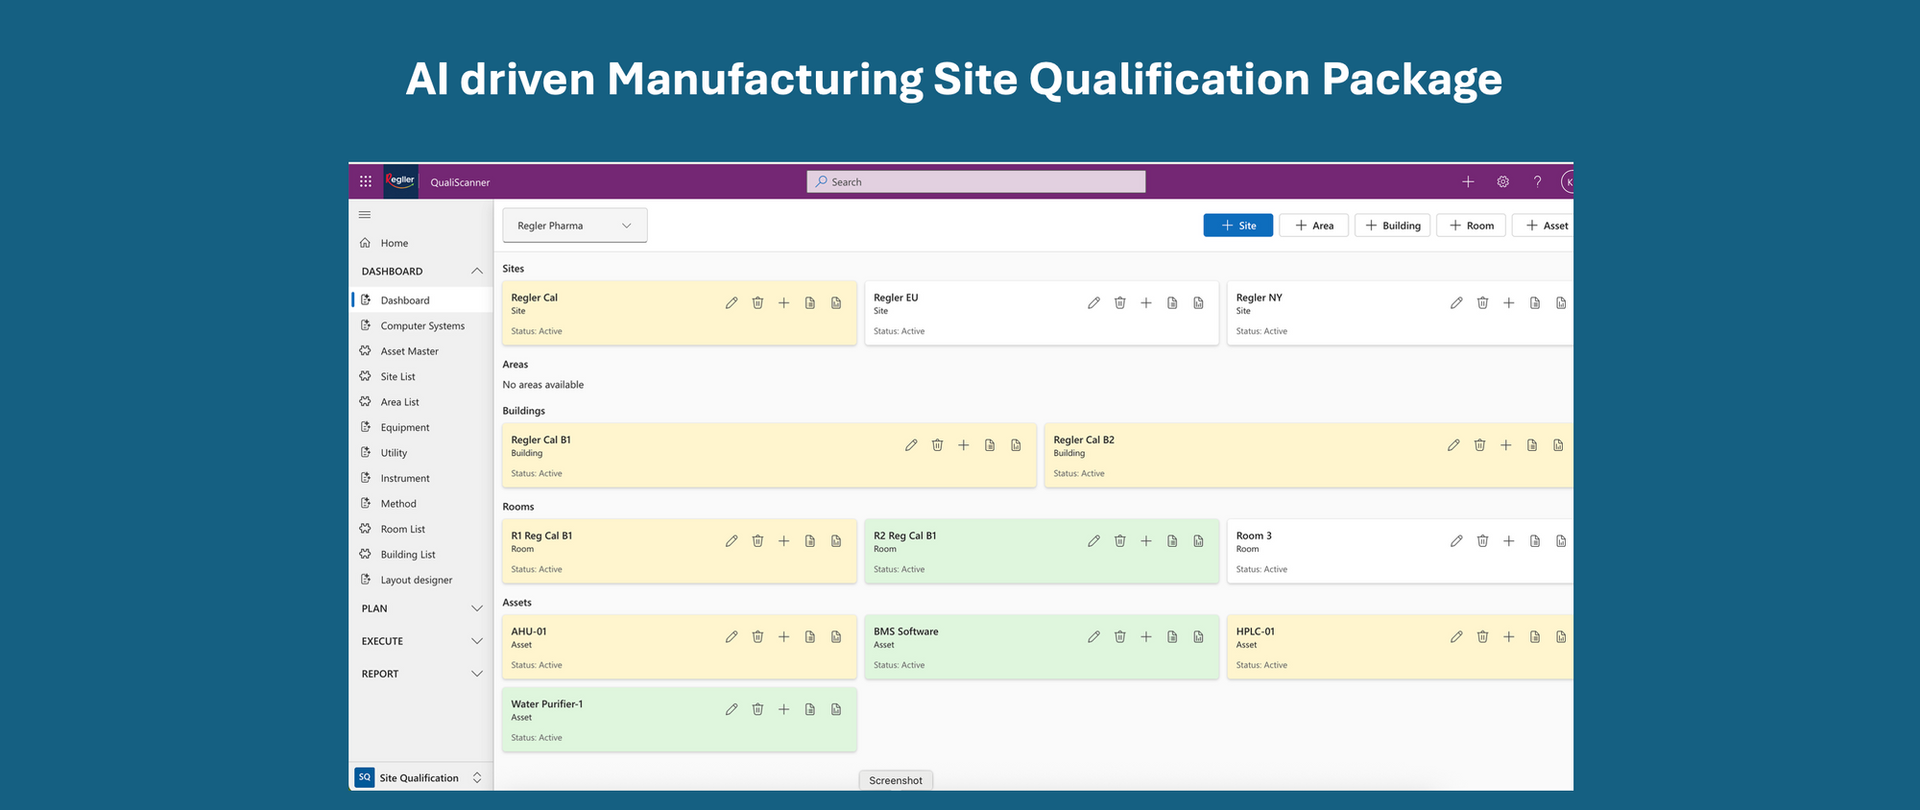Open the help question mark icon
The height and width of the screenshot is (810, 1920).
[x=1537, y=182]
